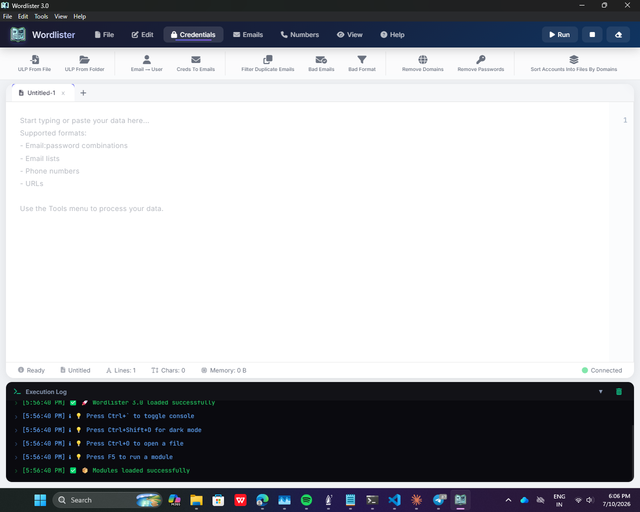Open the Help menu in menu bar

coord(80,16)
